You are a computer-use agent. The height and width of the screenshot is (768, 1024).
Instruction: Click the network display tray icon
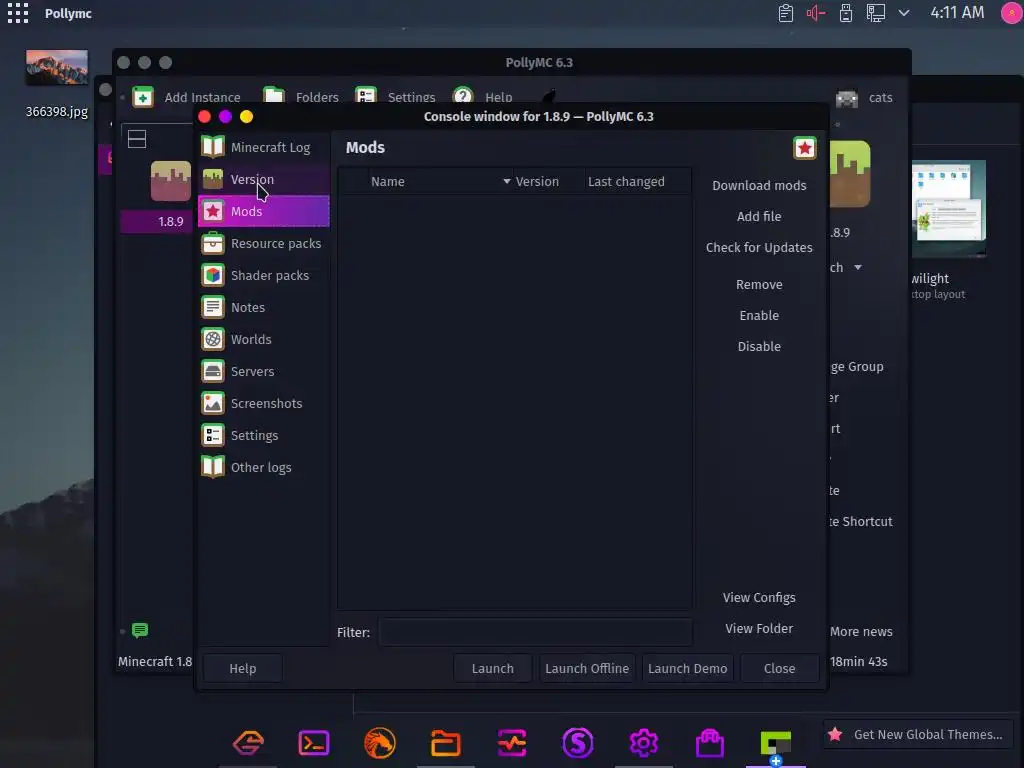(x=876, y=13)
